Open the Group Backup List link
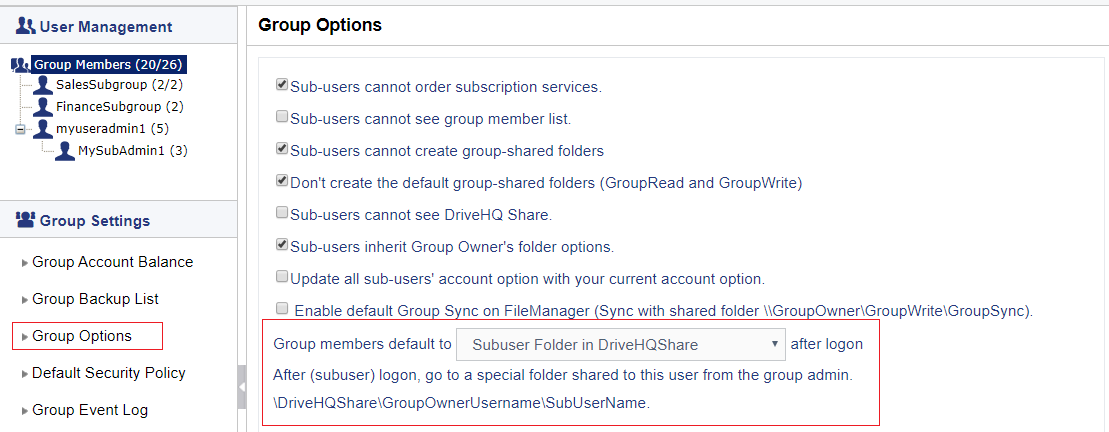1109x432 pixels. (x=95, y=299)
